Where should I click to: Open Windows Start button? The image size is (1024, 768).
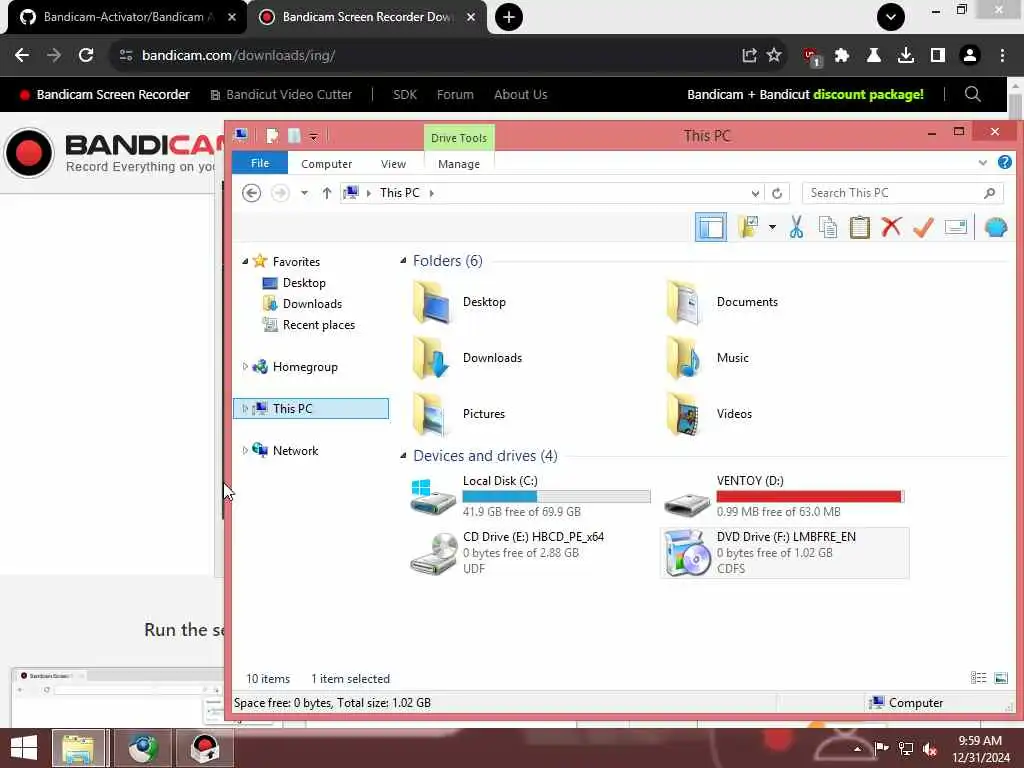pos(24,748)
